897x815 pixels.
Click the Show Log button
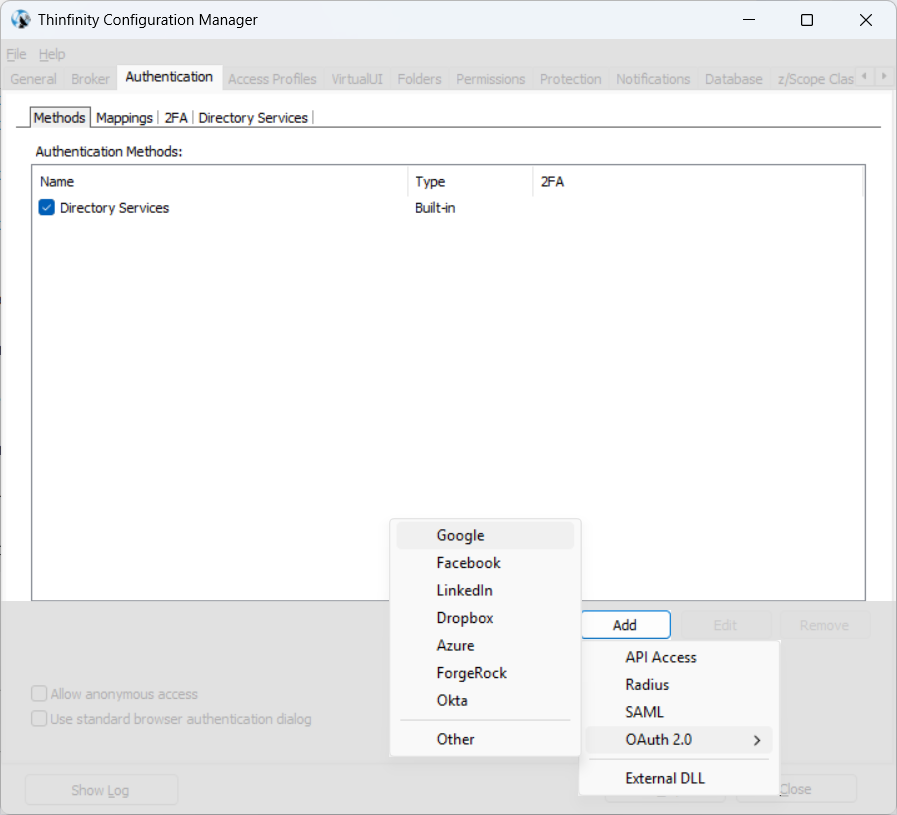coord(101,790)
